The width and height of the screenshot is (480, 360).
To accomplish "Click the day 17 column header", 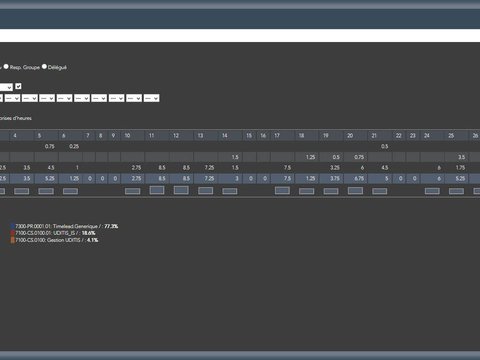I will (283, 135).
